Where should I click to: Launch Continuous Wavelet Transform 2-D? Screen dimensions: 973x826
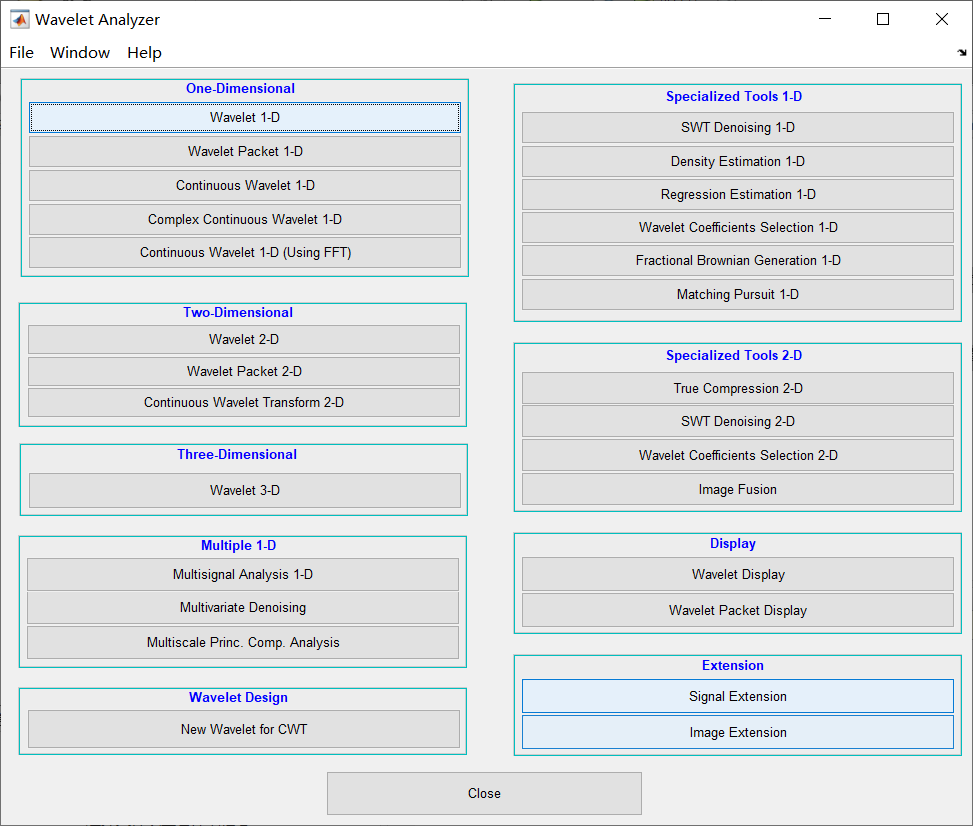click(x=244, y=402)
